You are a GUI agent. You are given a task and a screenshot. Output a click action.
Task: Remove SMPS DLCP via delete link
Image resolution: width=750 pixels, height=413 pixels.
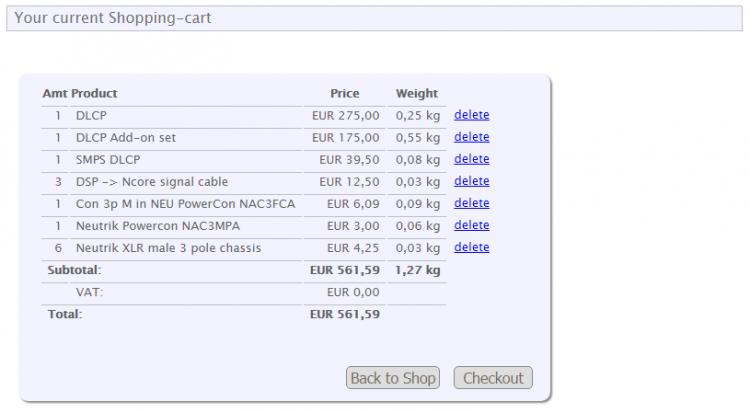(471, 159)
